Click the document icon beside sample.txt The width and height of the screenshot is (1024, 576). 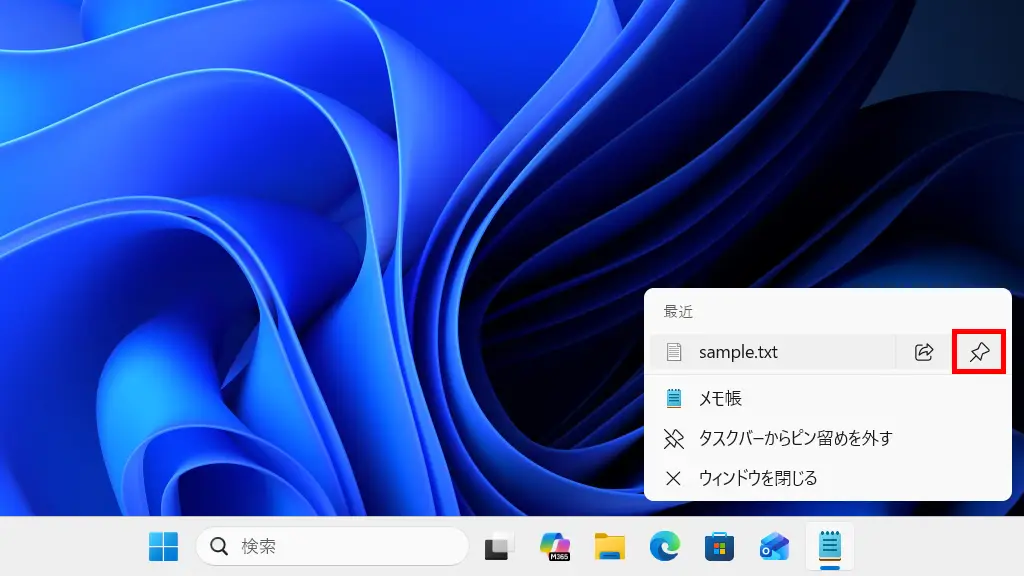[675, 352]
